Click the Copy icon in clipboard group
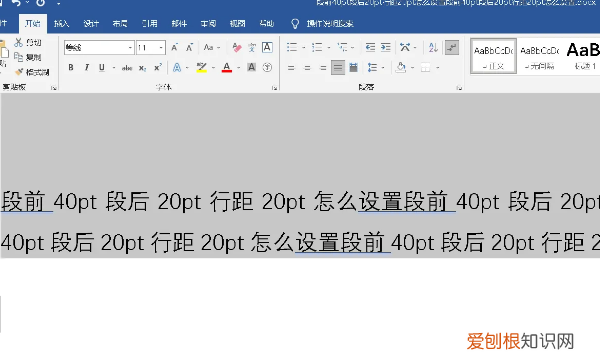The height and width of the screenshot is (360, 600). pos(18,57)
